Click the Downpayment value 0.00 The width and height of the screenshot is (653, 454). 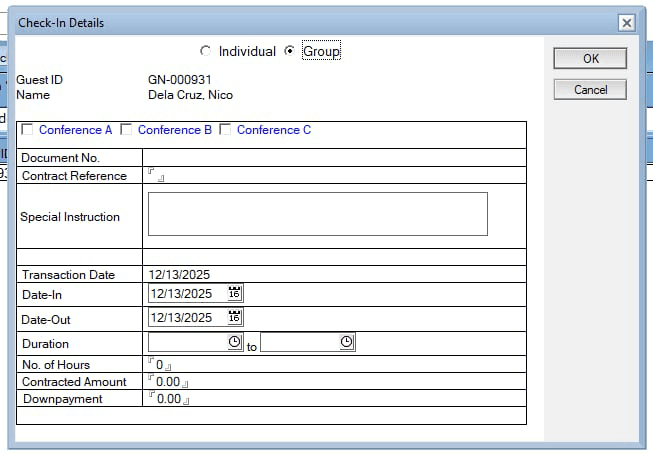click(169, 399)
